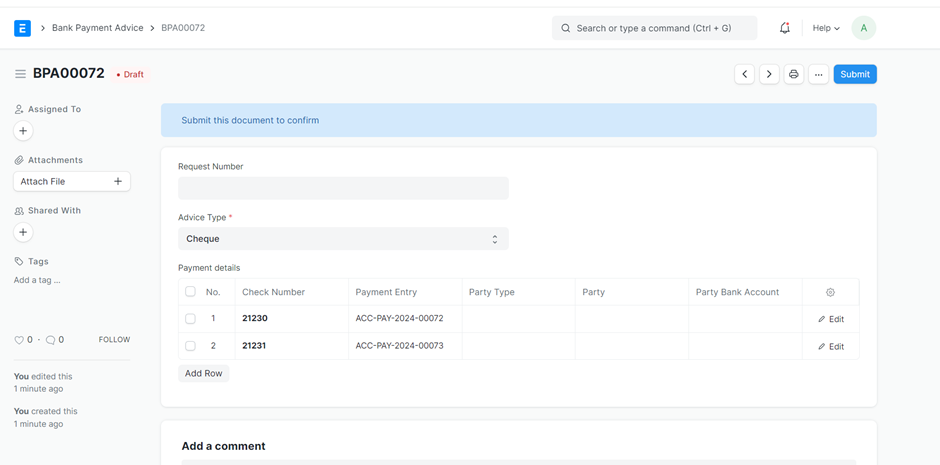Click the print document icon

[794, 74]
